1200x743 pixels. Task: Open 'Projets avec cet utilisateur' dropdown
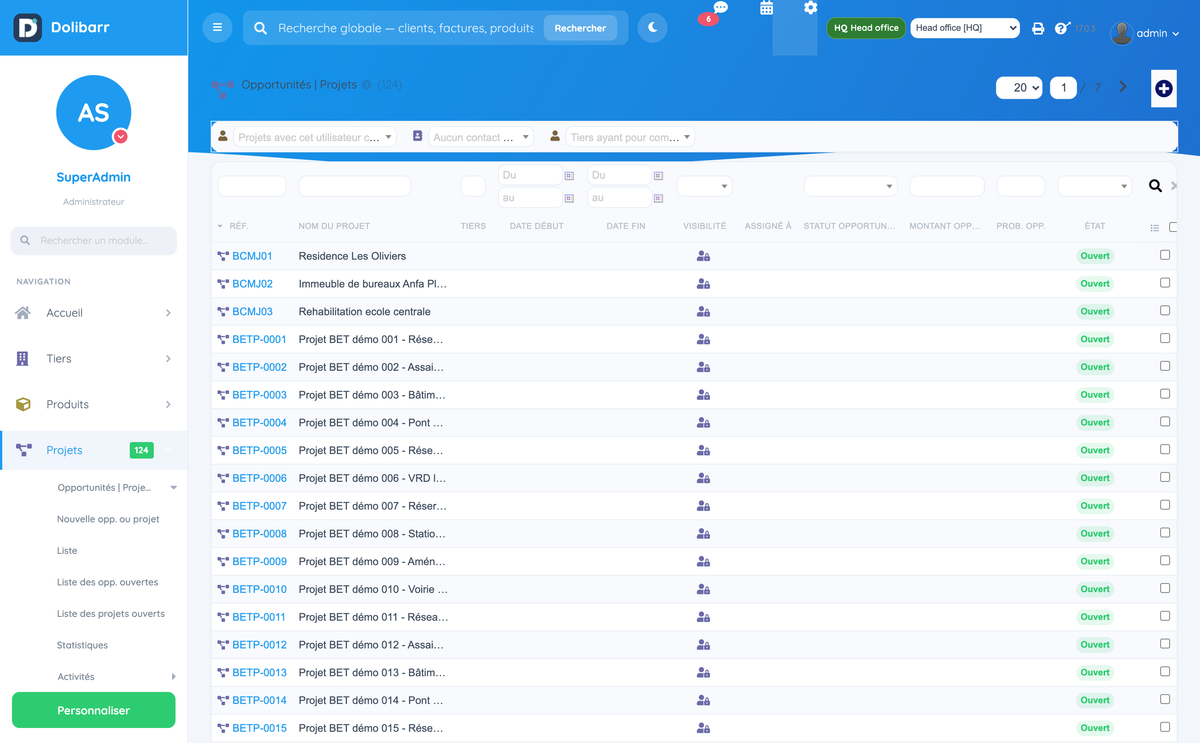[315, 137]
